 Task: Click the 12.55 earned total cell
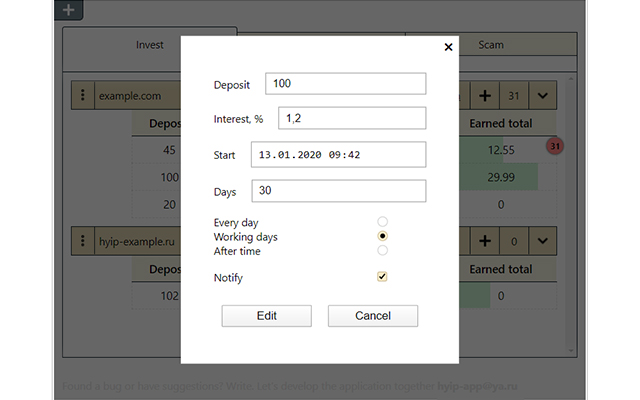click(x=501, y=150)
